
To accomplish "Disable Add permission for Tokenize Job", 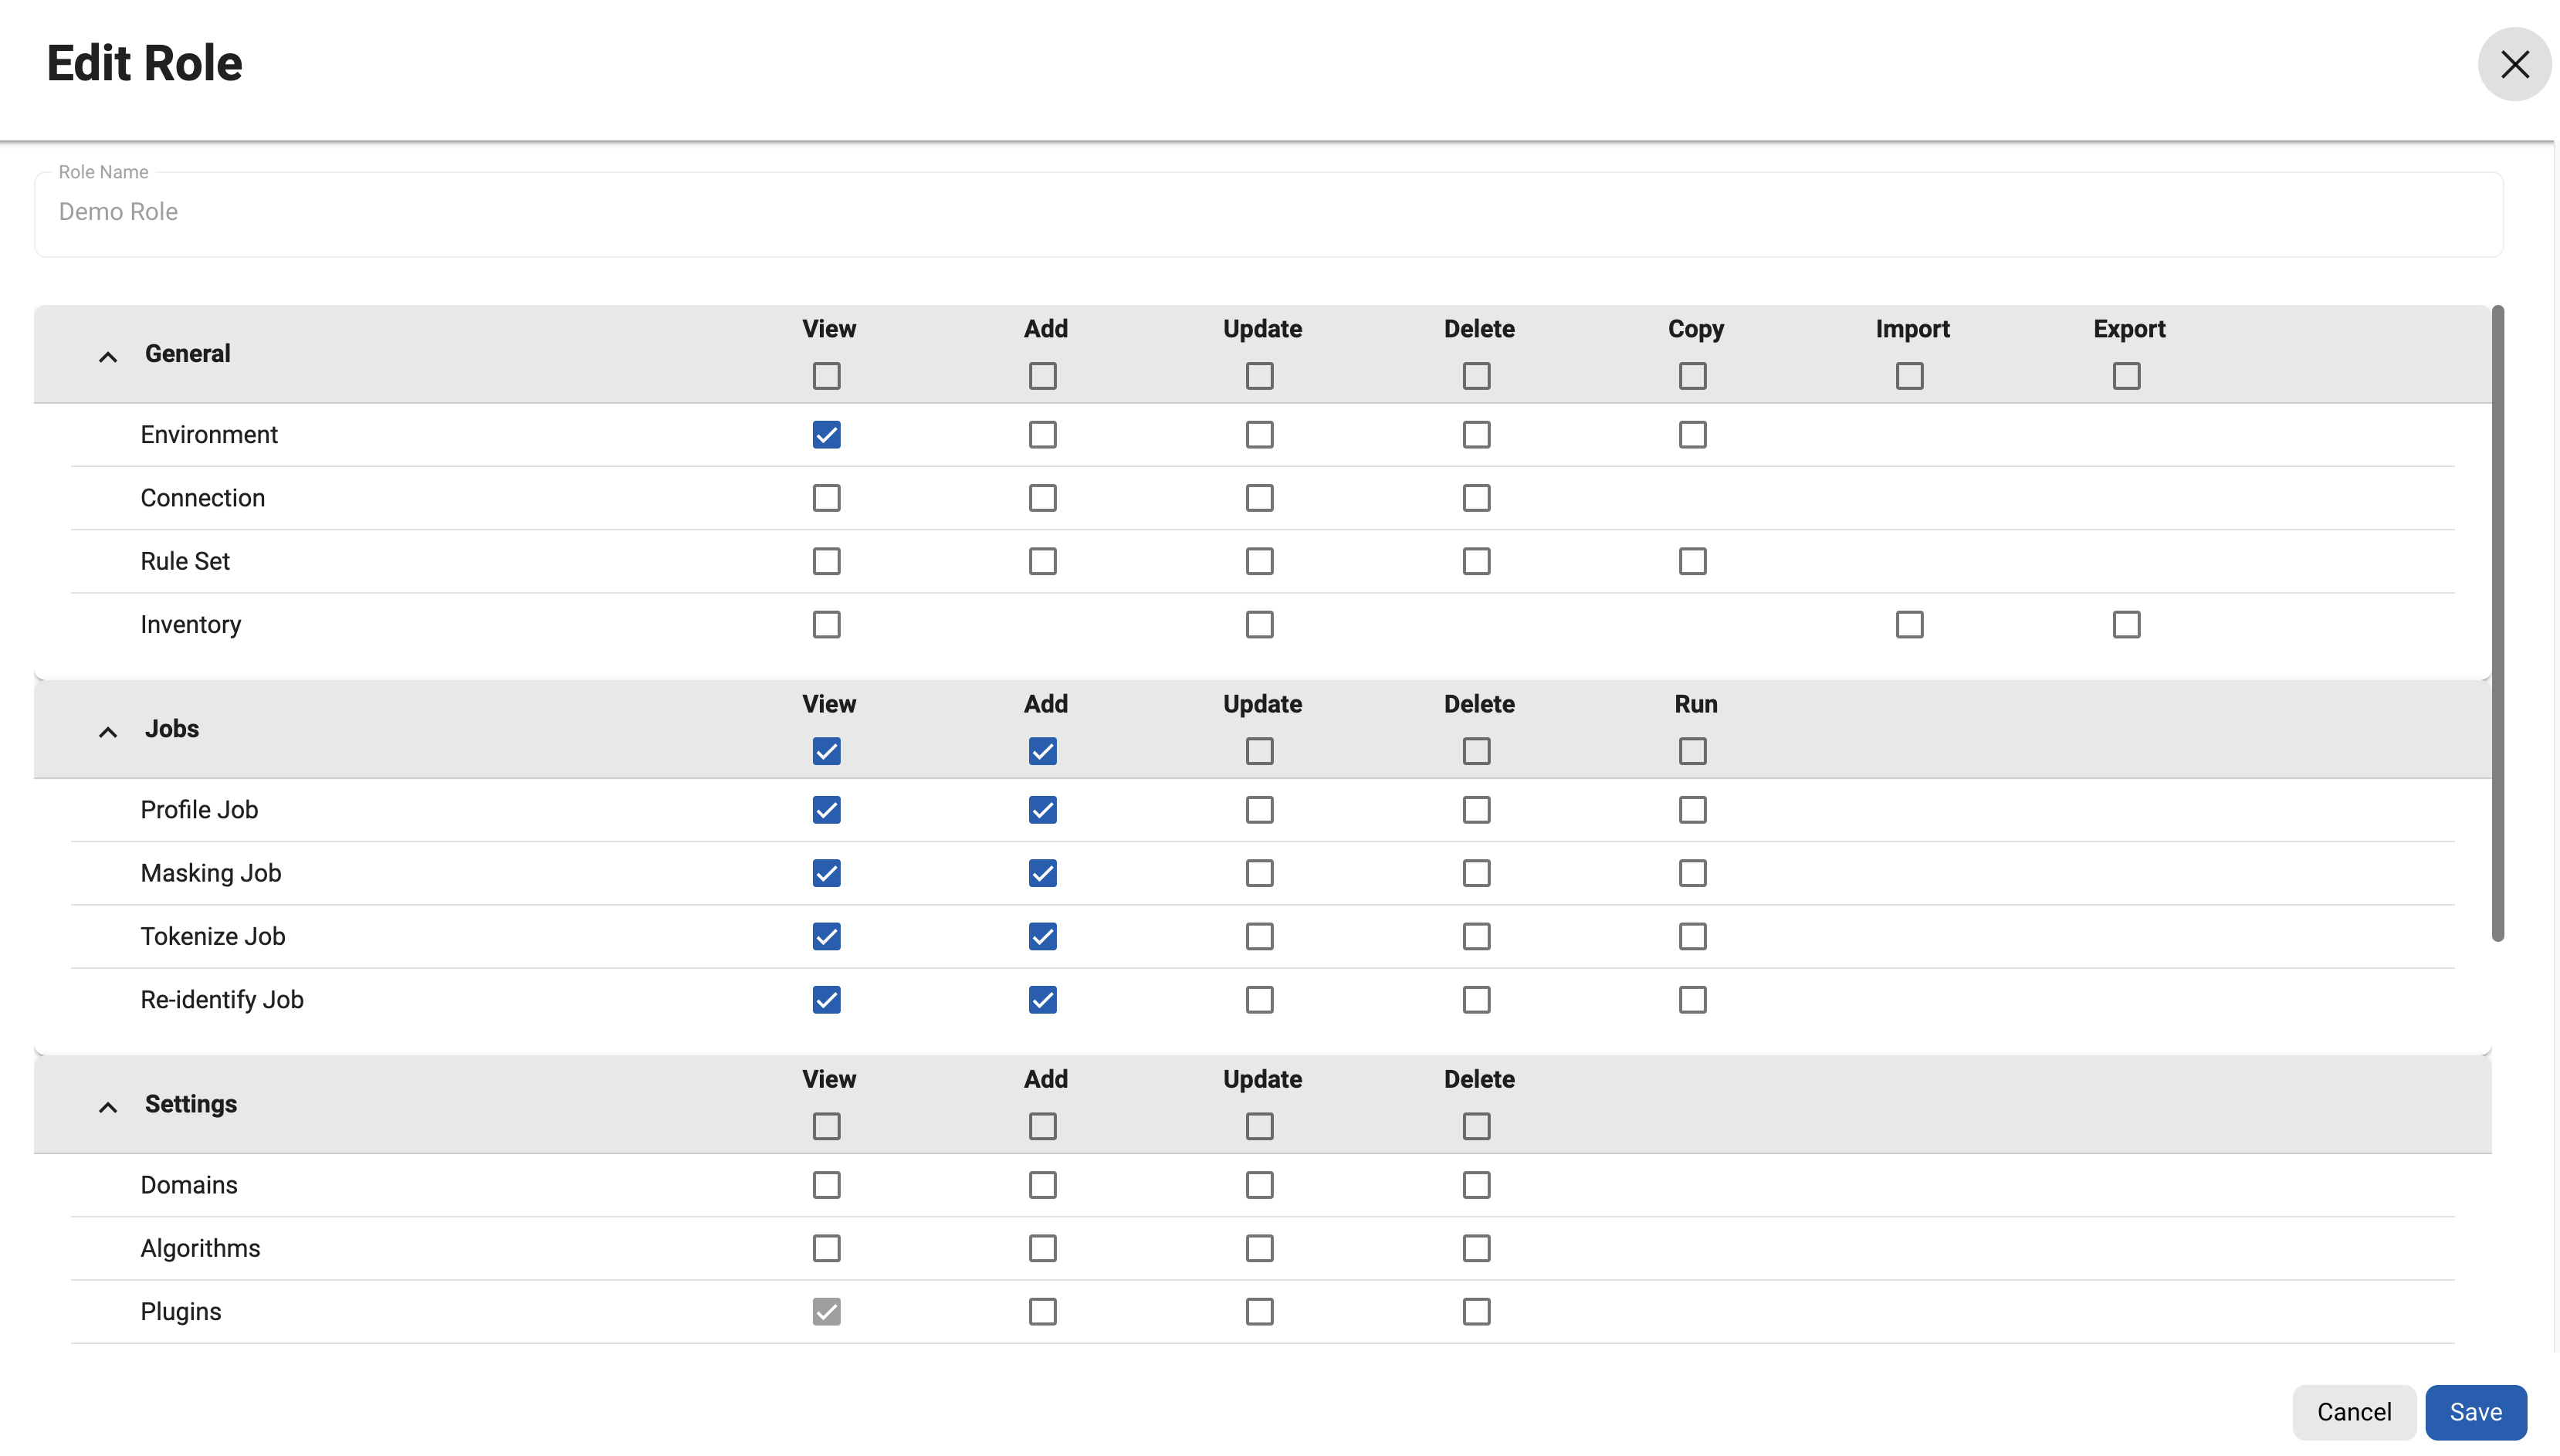I will [x=1043, y=936].
